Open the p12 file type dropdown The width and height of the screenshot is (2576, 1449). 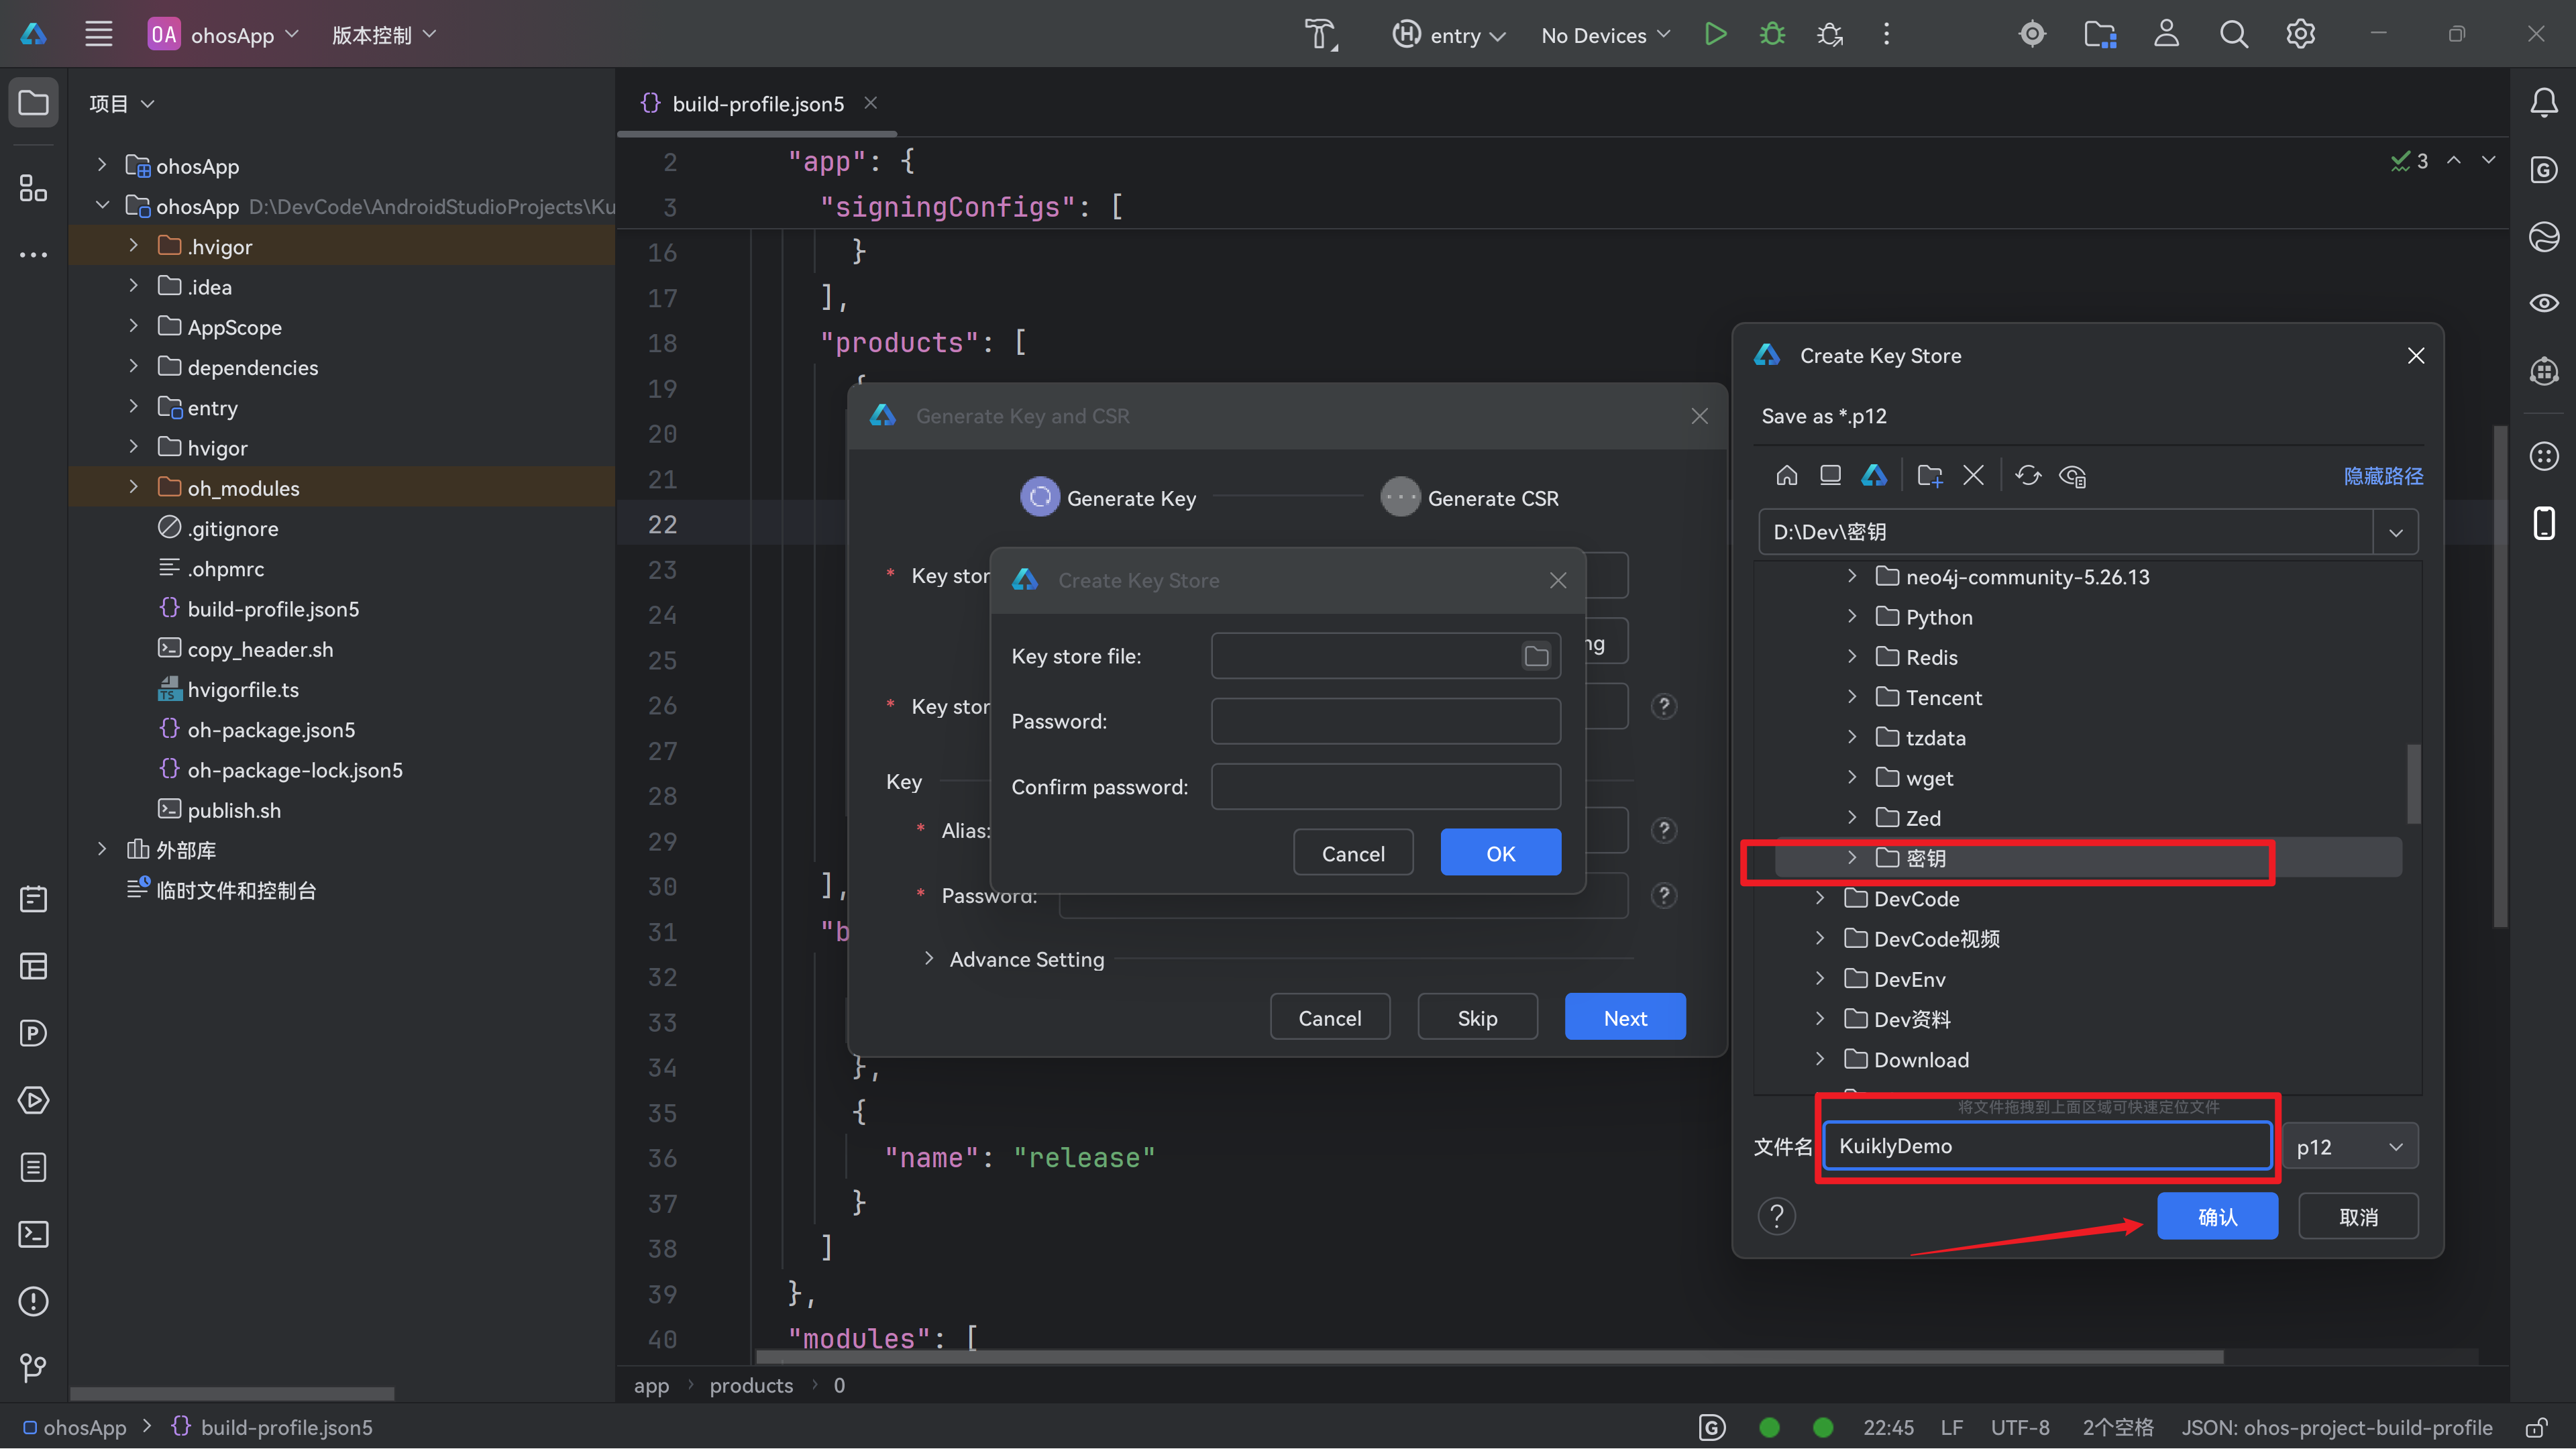coord(2350,1147)
